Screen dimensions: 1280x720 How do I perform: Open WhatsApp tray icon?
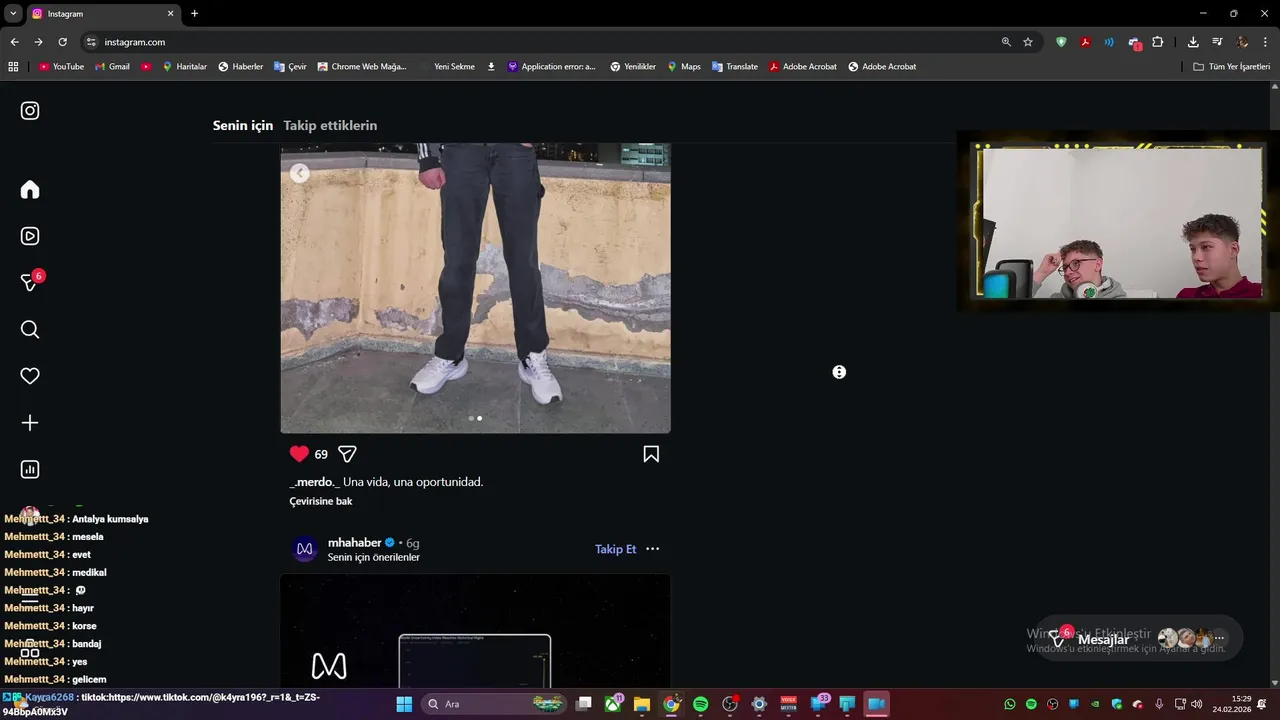[x=1010, y=704]
